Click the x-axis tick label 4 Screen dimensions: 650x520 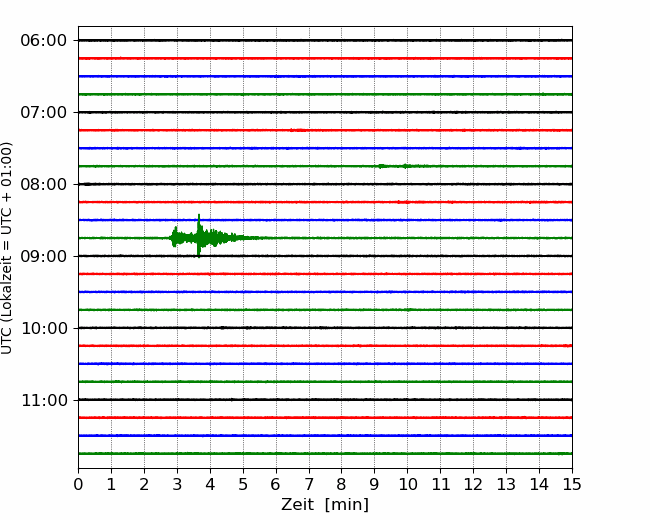click(210, 484)
